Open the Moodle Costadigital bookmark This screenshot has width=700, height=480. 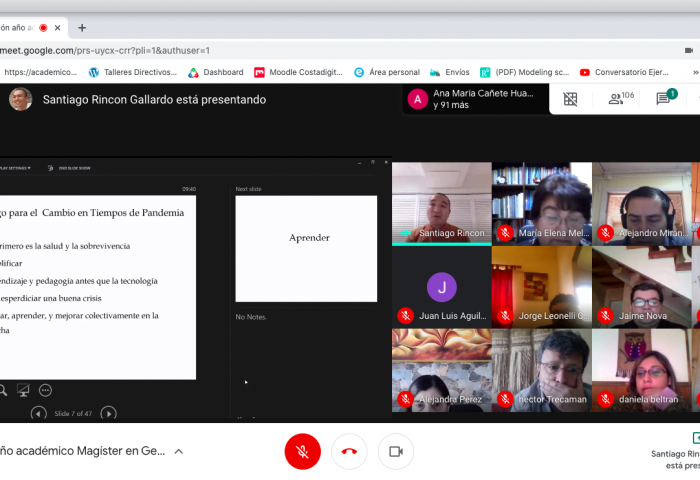pyautogui.click(x=298, y=72)
